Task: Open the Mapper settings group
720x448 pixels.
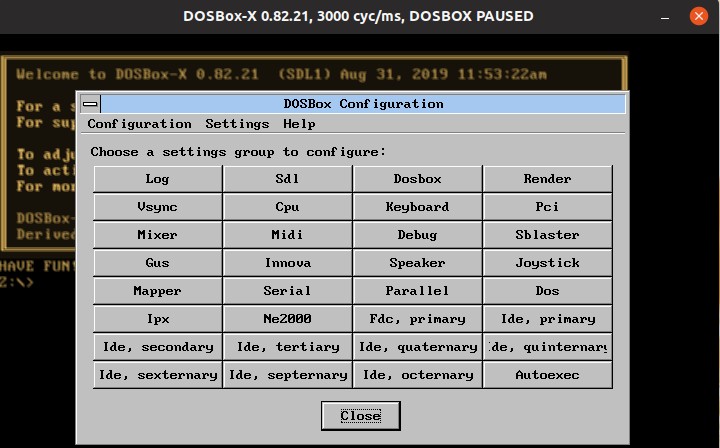Action: click(x=158, y=291)
